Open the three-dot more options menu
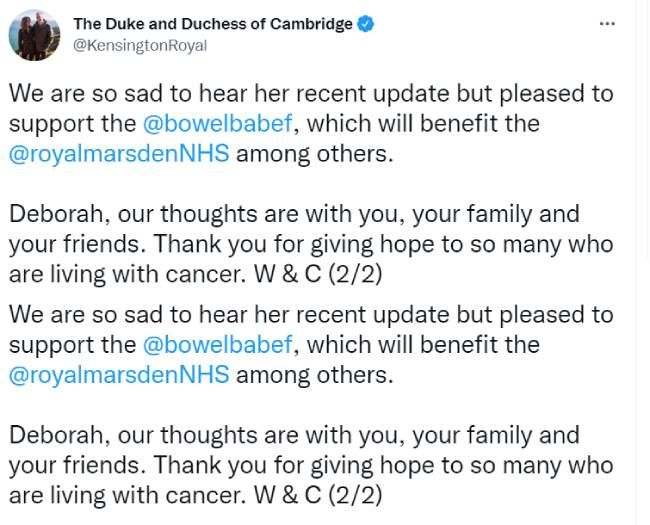Viewport: 650px width, 525px height. (607, 24)
